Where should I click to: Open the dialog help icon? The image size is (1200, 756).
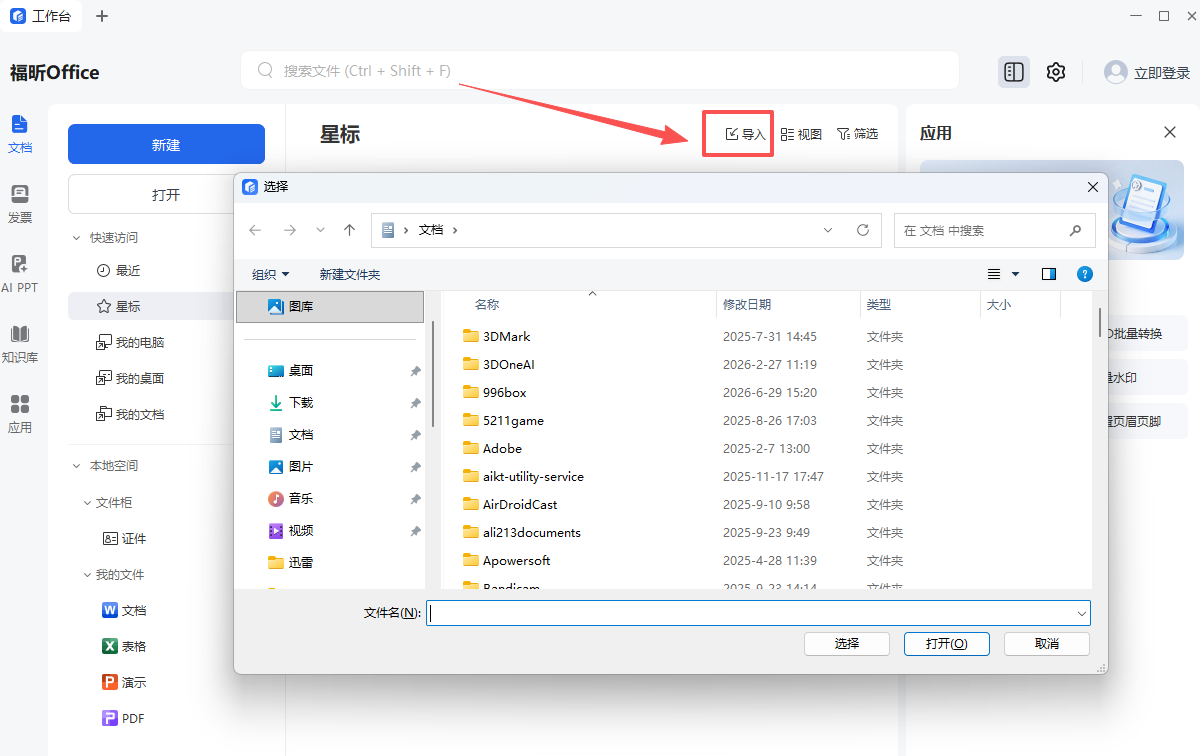(1084, 274)
